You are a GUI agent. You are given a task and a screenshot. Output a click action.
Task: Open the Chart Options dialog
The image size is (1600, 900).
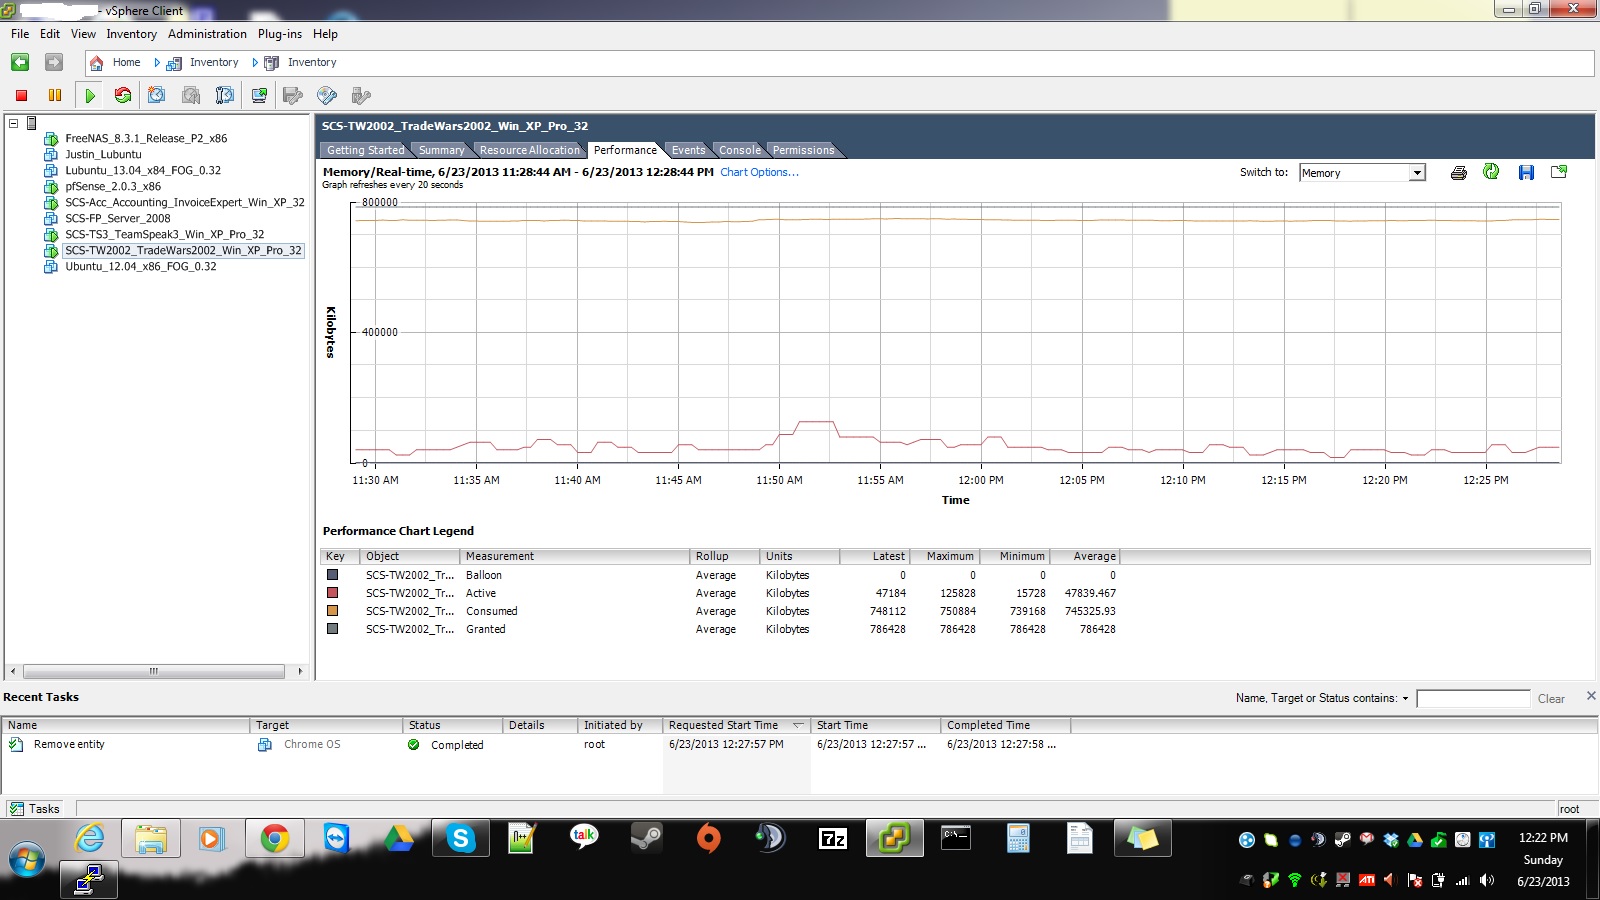click(758, 172)
